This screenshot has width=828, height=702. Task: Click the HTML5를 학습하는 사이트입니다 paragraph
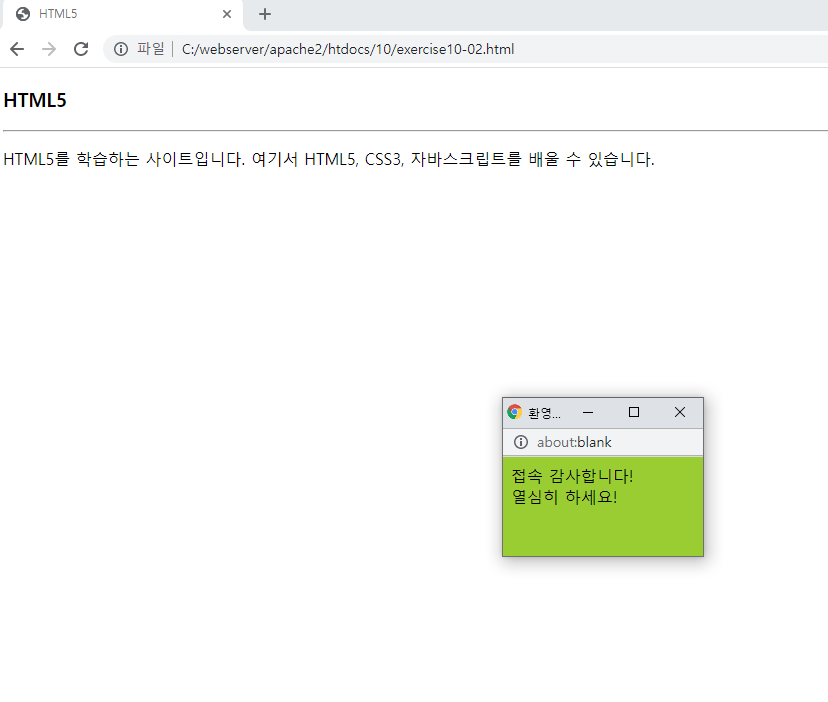click(329, 159)
